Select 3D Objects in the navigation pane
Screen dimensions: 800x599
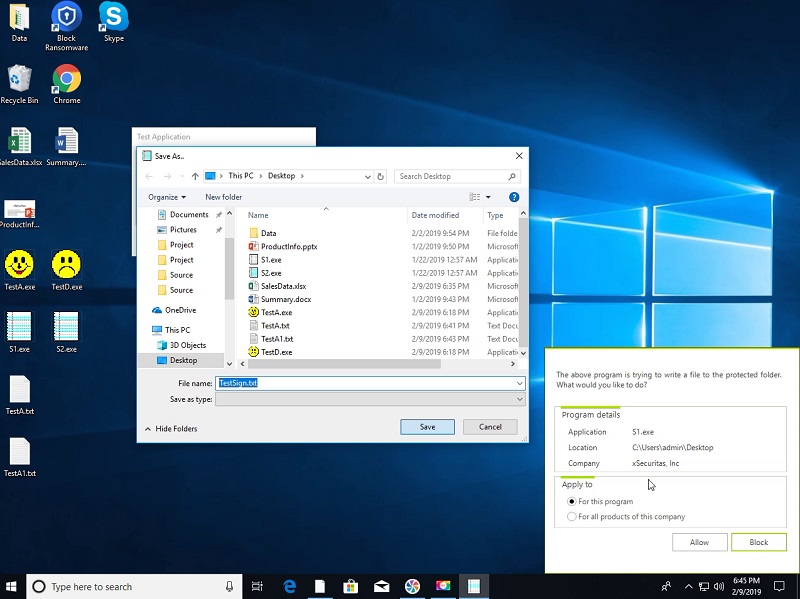[182, 345]
